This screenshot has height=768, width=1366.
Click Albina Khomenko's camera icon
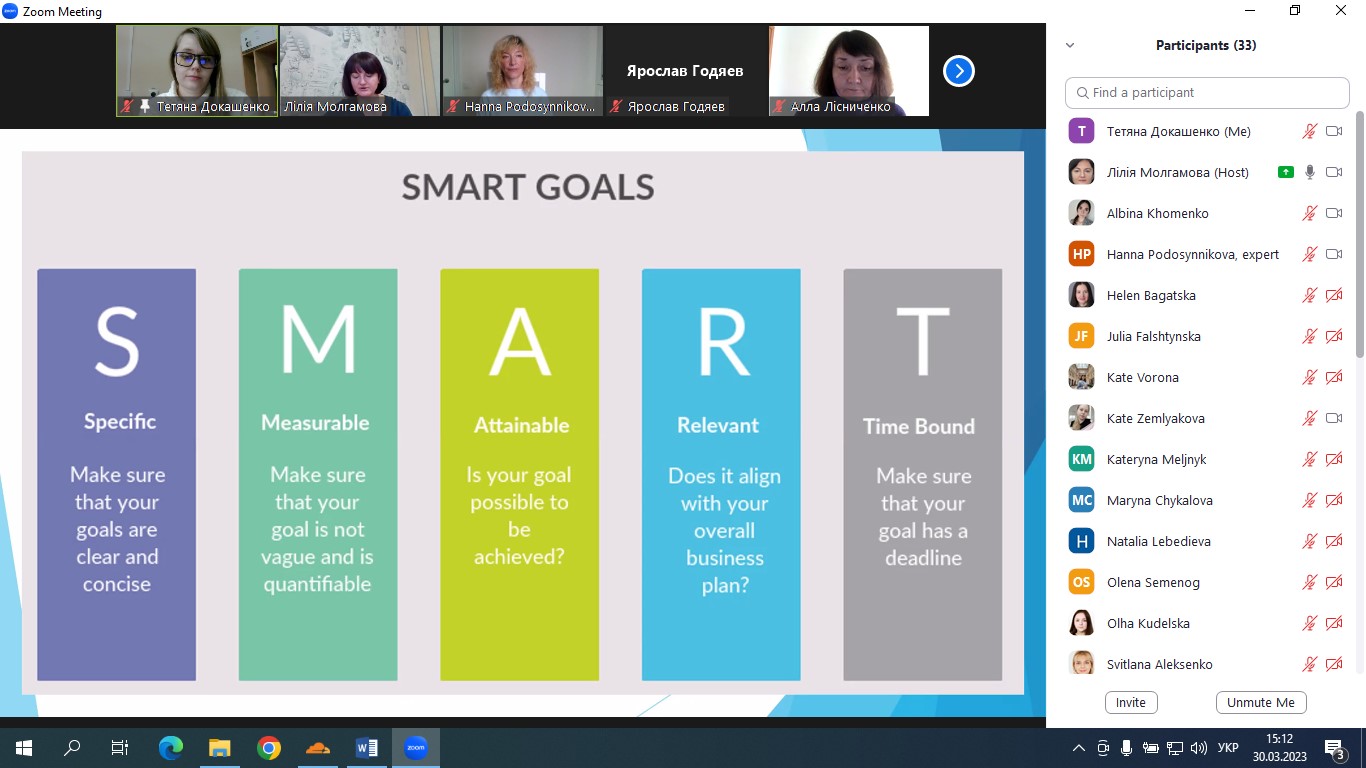[1334, 213]
